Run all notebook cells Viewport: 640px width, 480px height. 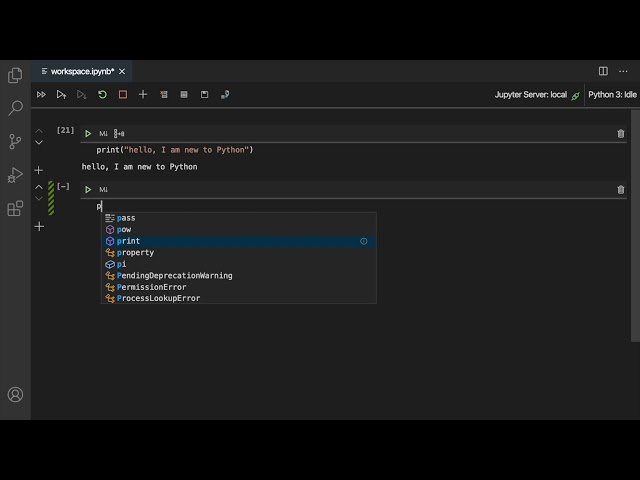coord(41,95)
